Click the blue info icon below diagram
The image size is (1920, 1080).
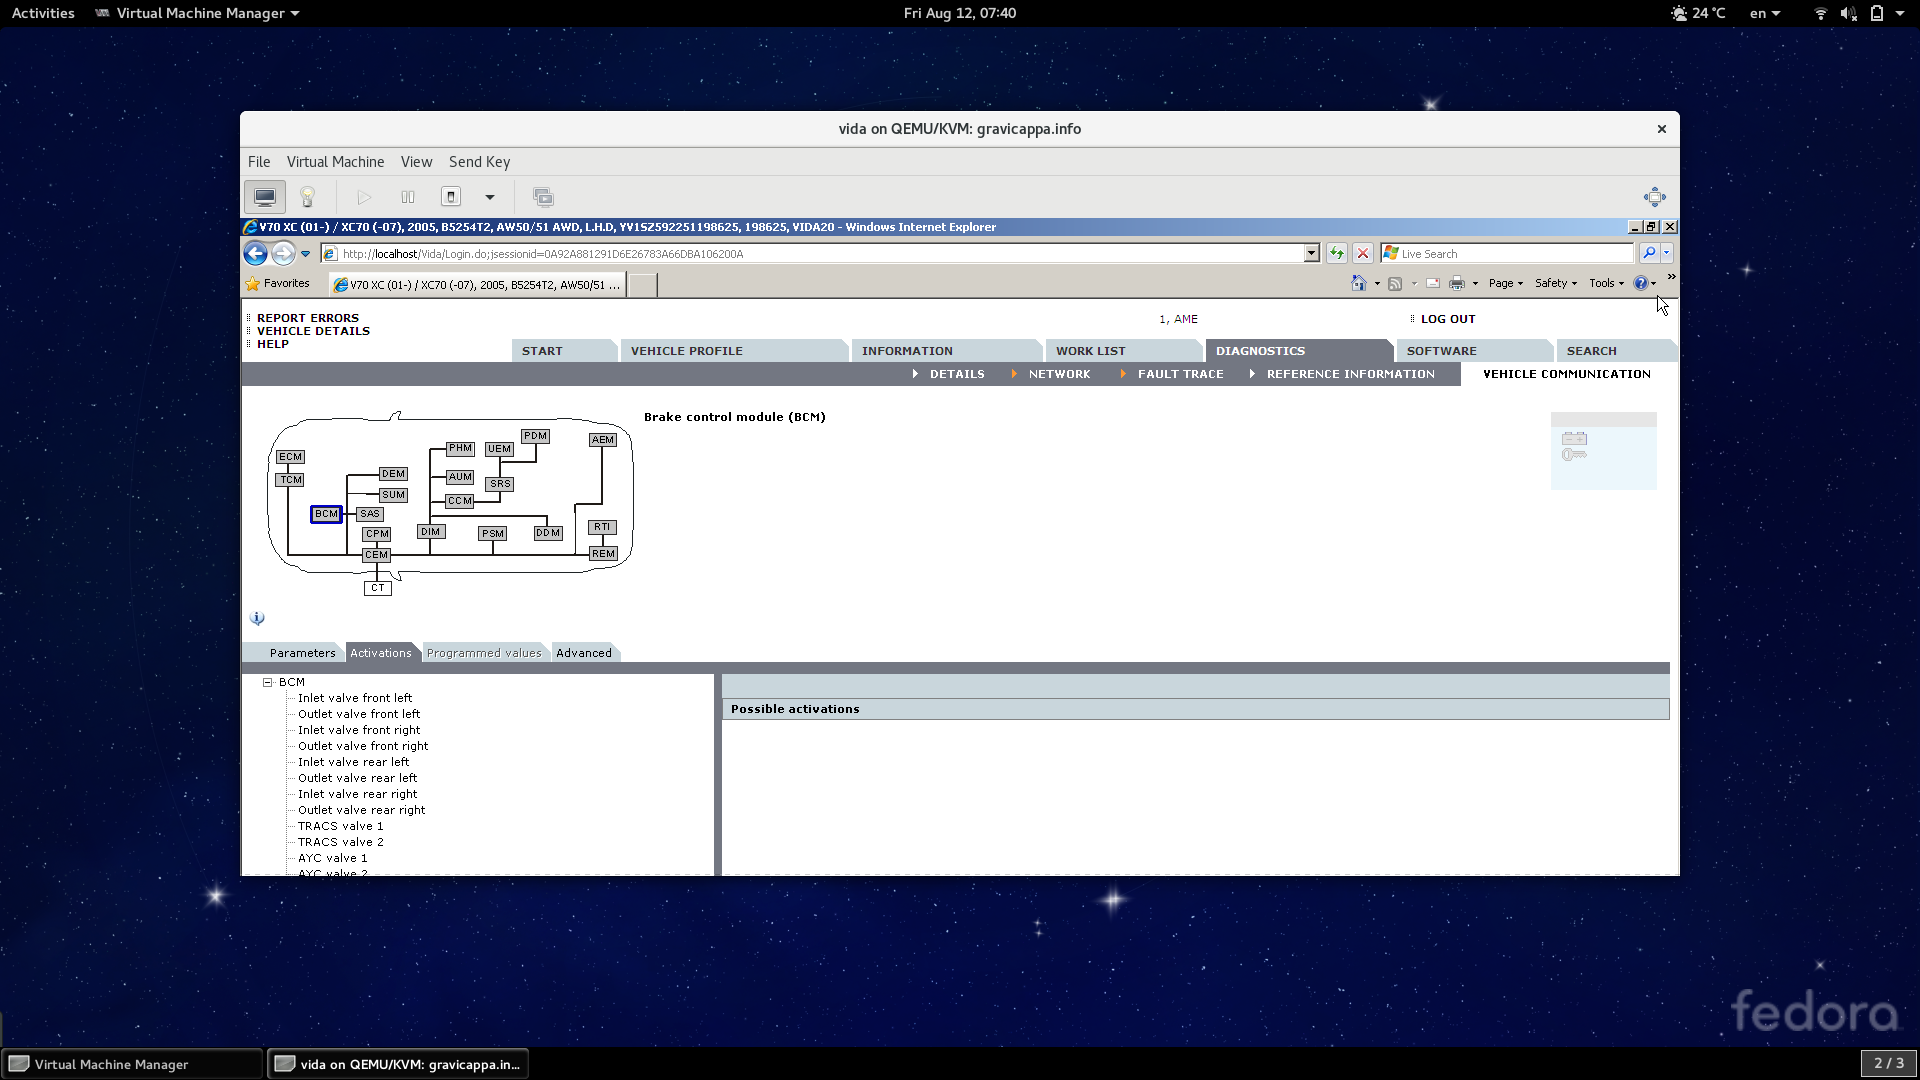click(x=257, y=619)
